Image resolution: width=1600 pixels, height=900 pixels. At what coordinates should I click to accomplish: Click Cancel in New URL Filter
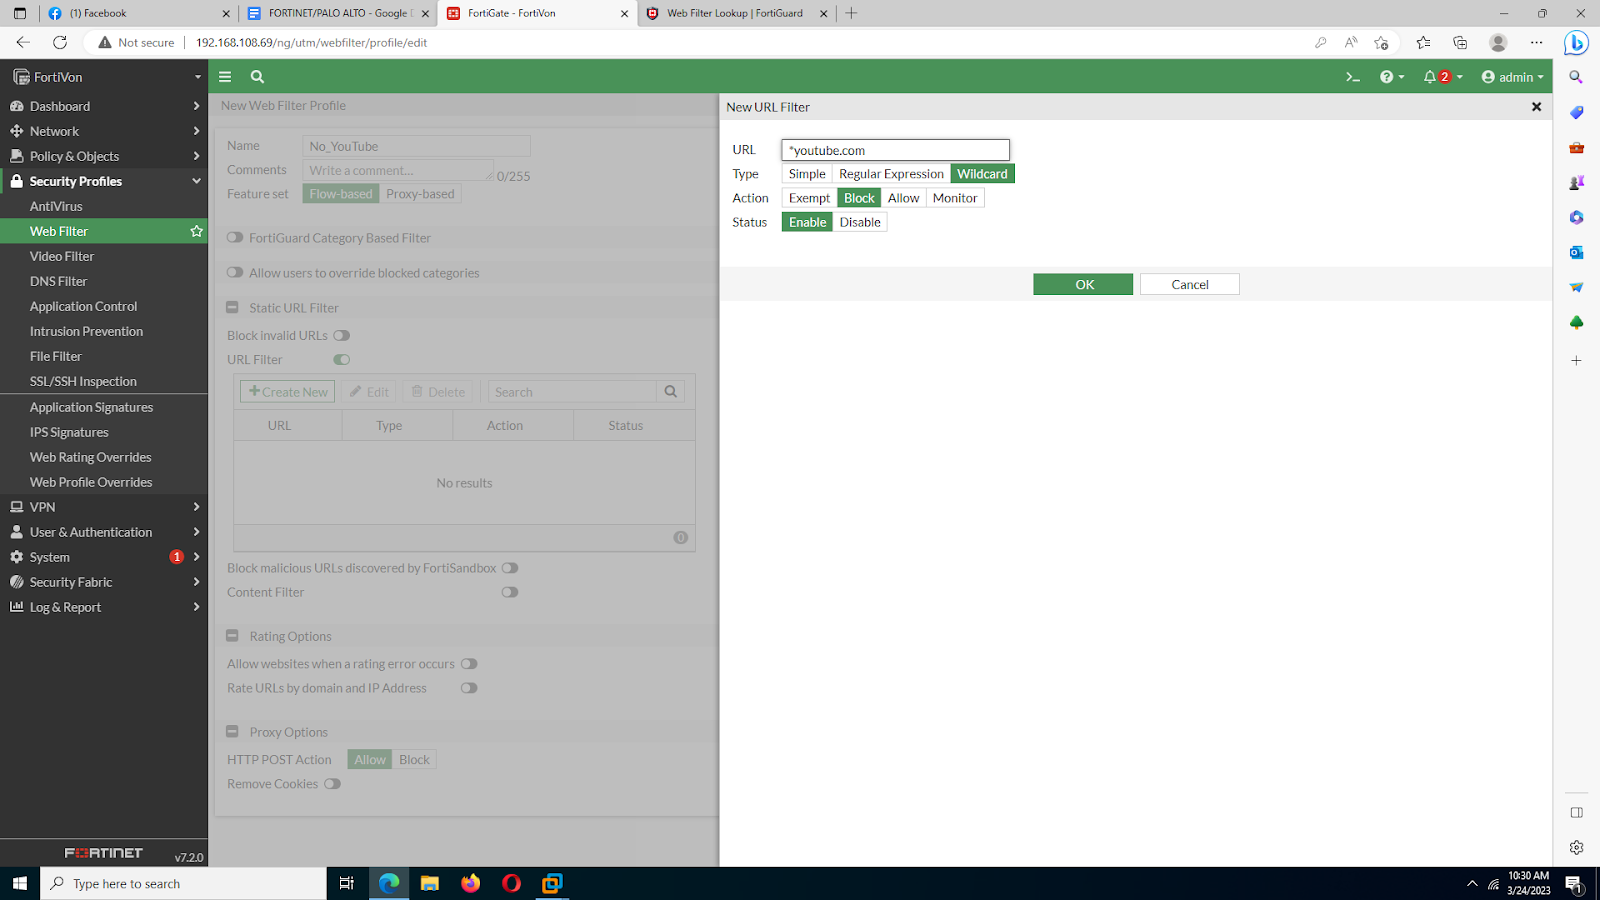pyautogui.click(x=1190, y=285)
